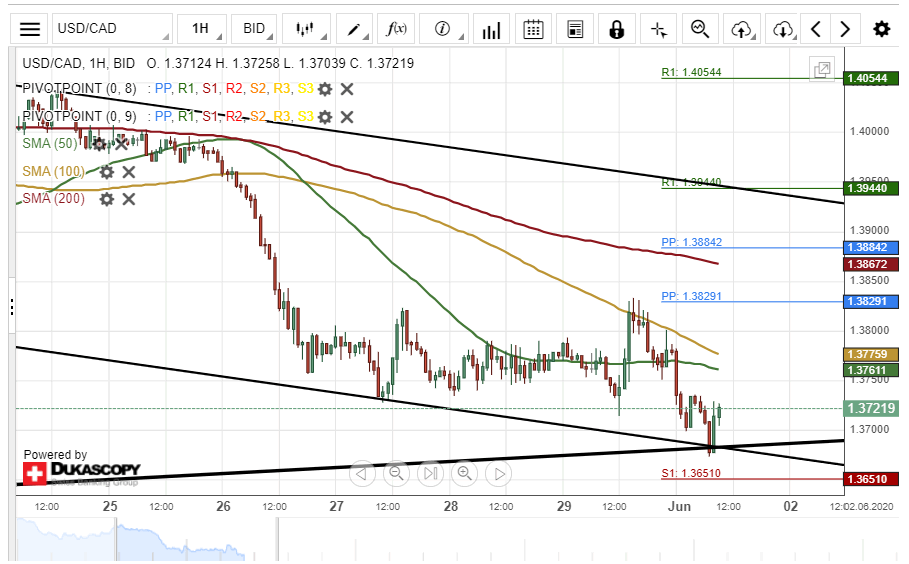Click the Jun date label on time axis
The height and width of the screenshot is (564, 909).
point(679,507)
